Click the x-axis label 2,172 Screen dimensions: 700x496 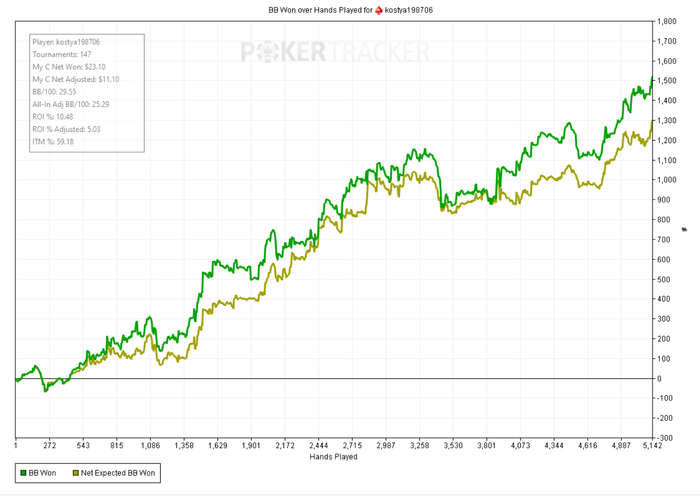285,446
